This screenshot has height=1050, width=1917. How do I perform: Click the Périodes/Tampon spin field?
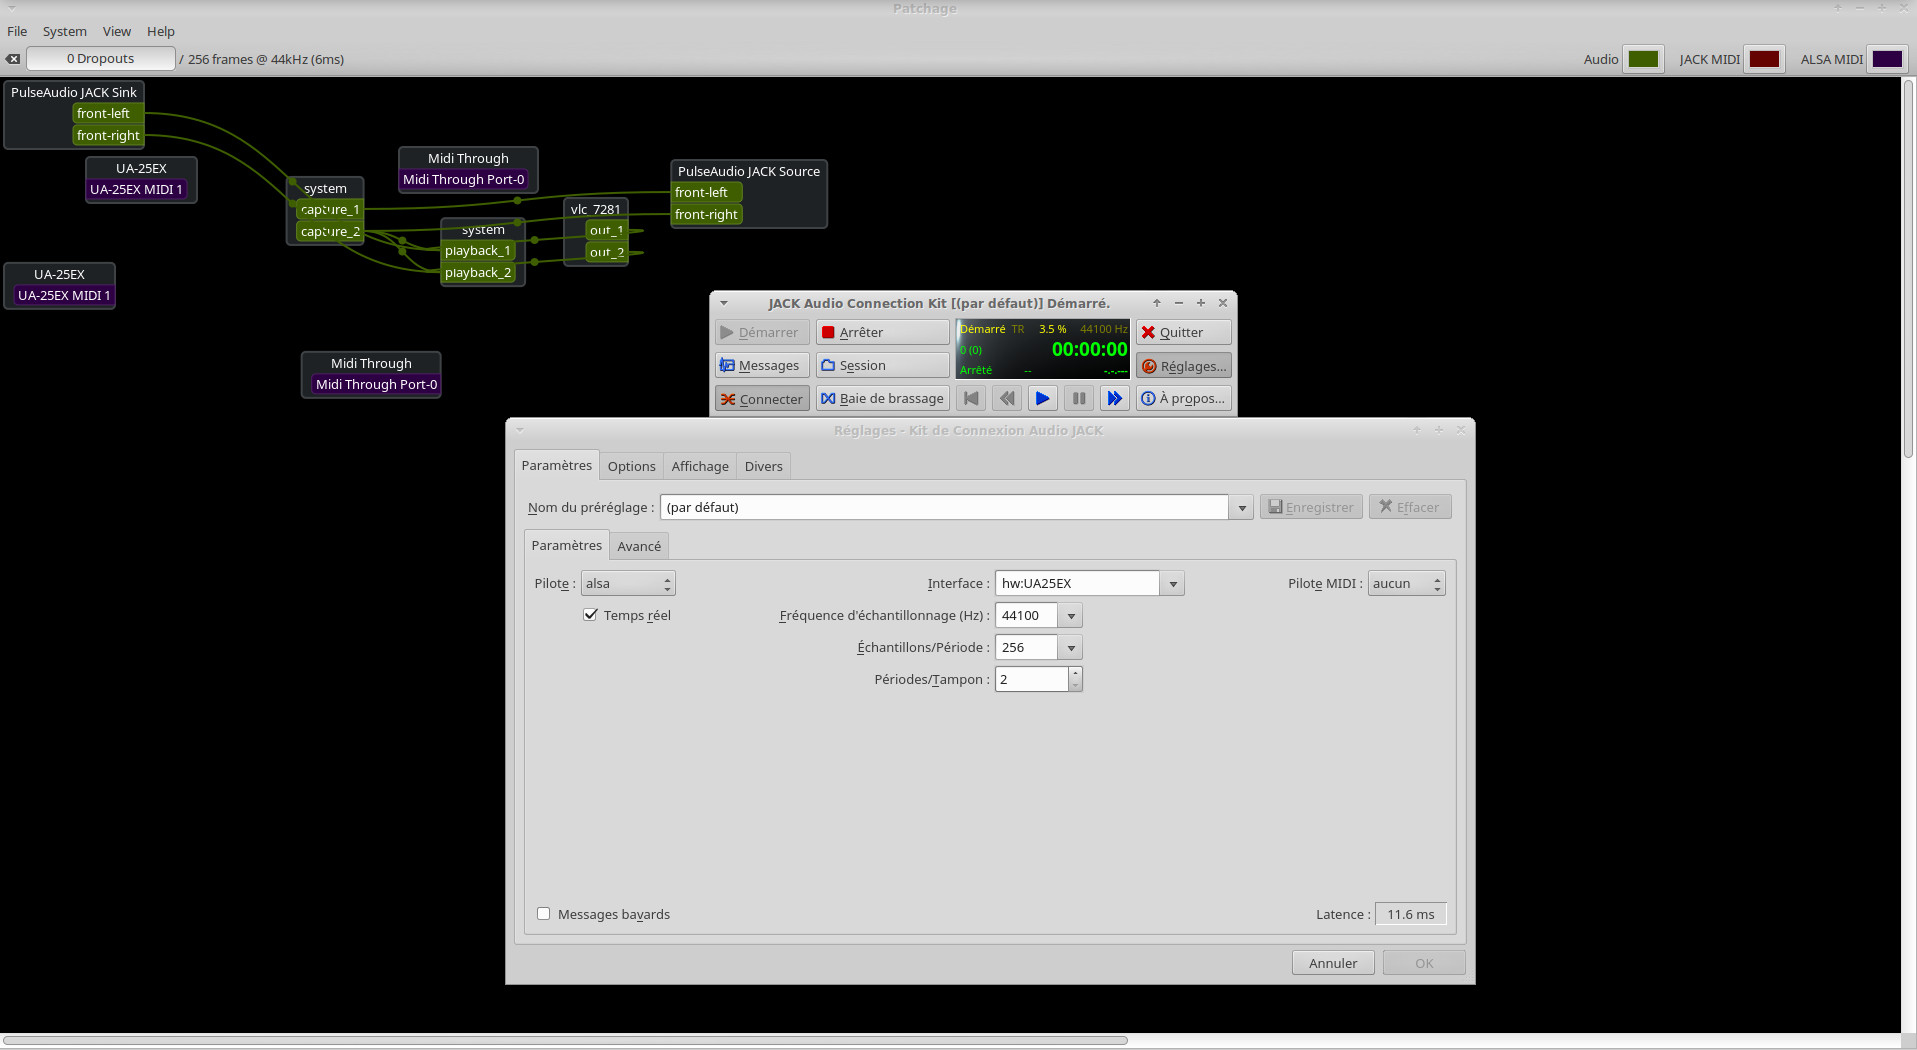(1031, 680)
